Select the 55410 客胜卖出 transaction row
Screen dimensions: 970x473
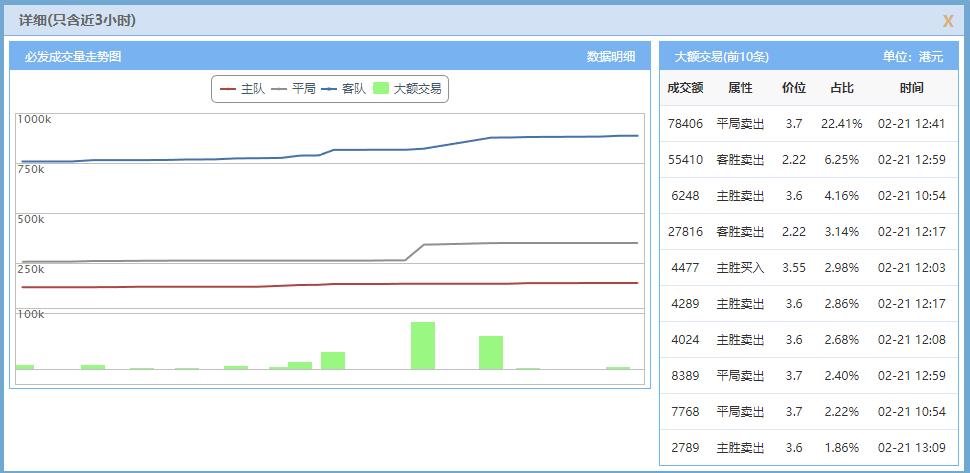[x=809, y=160]
